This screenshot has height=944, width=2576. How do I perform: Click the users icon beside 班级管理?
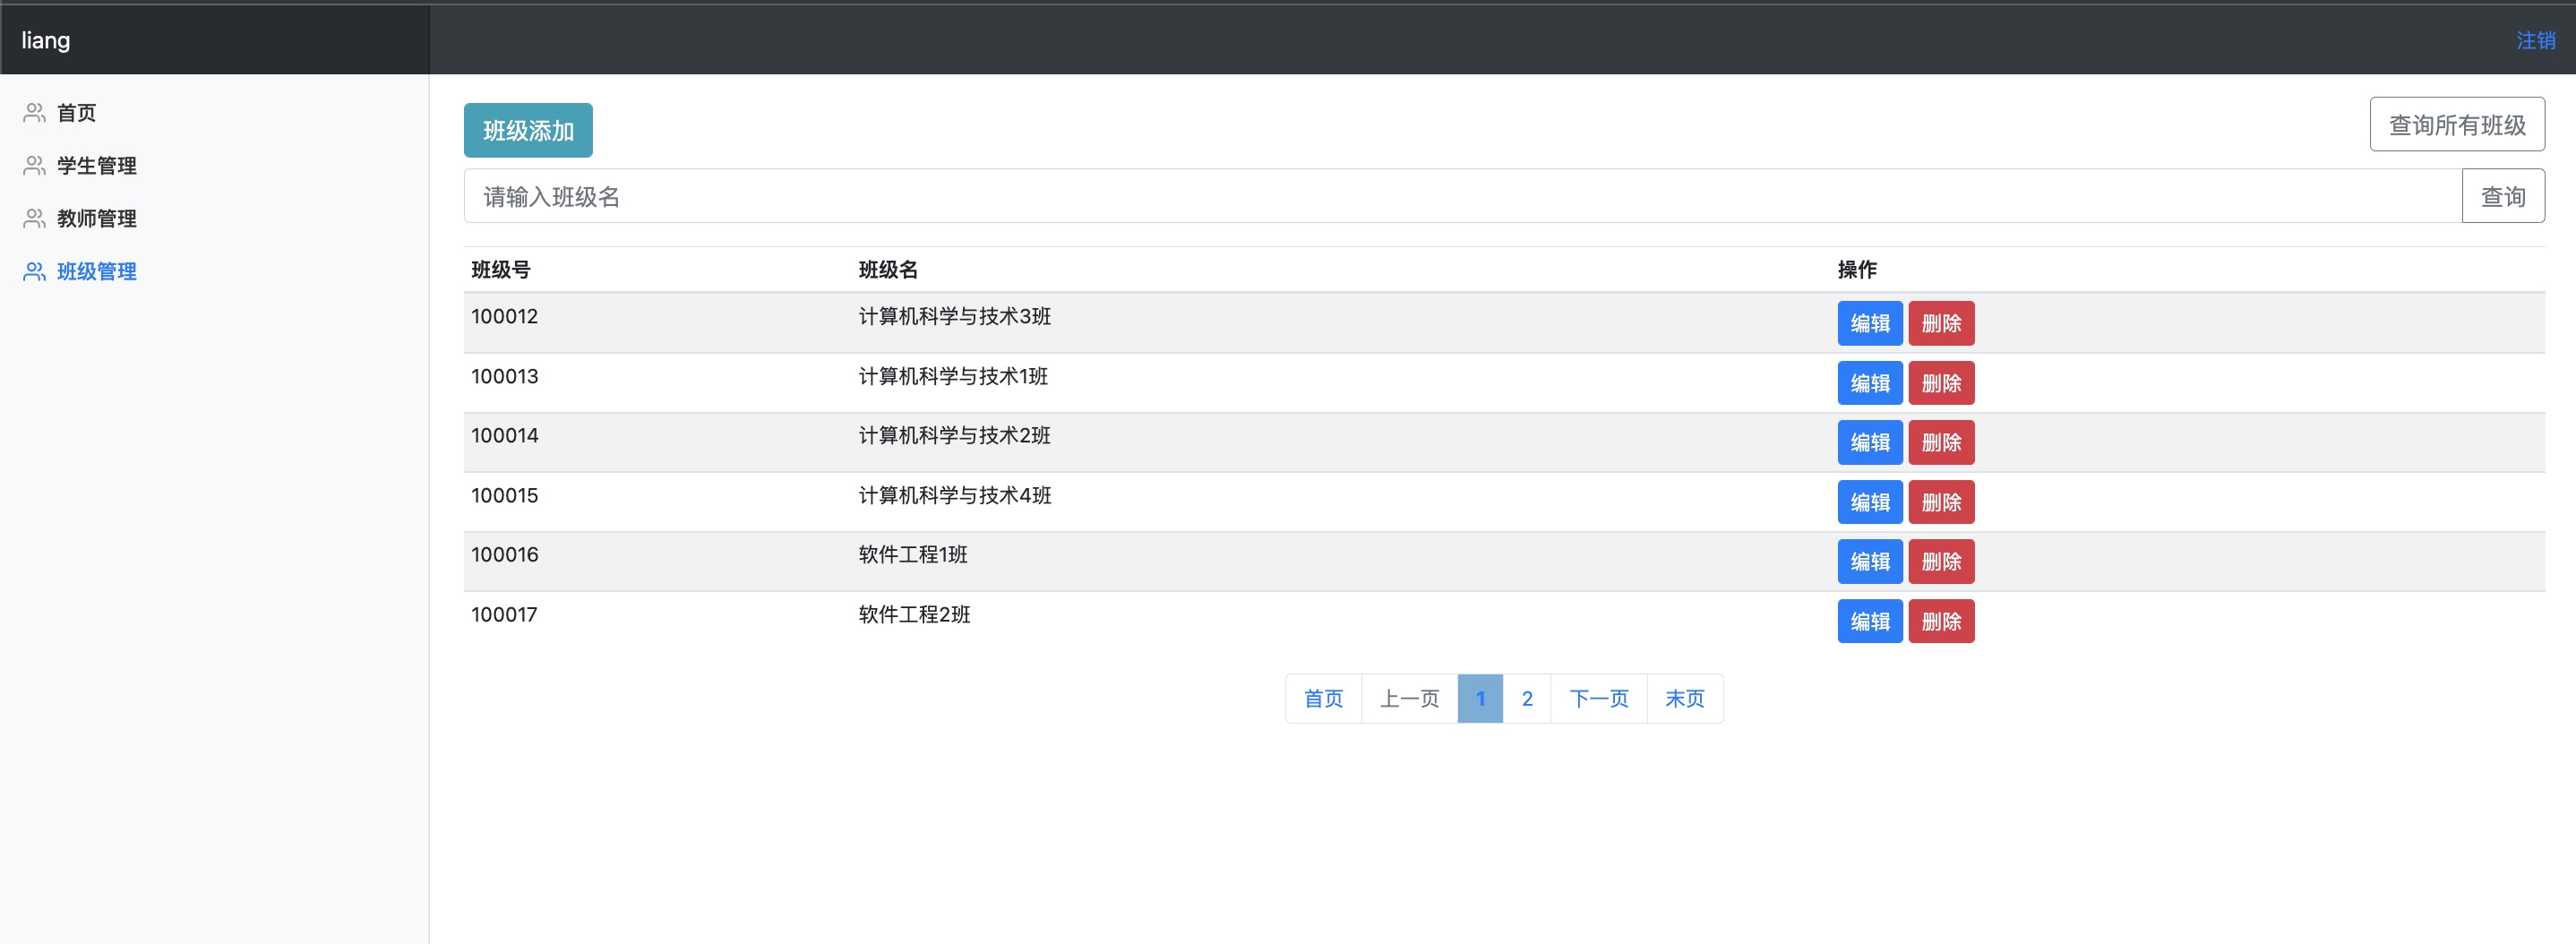click(35, 272)
